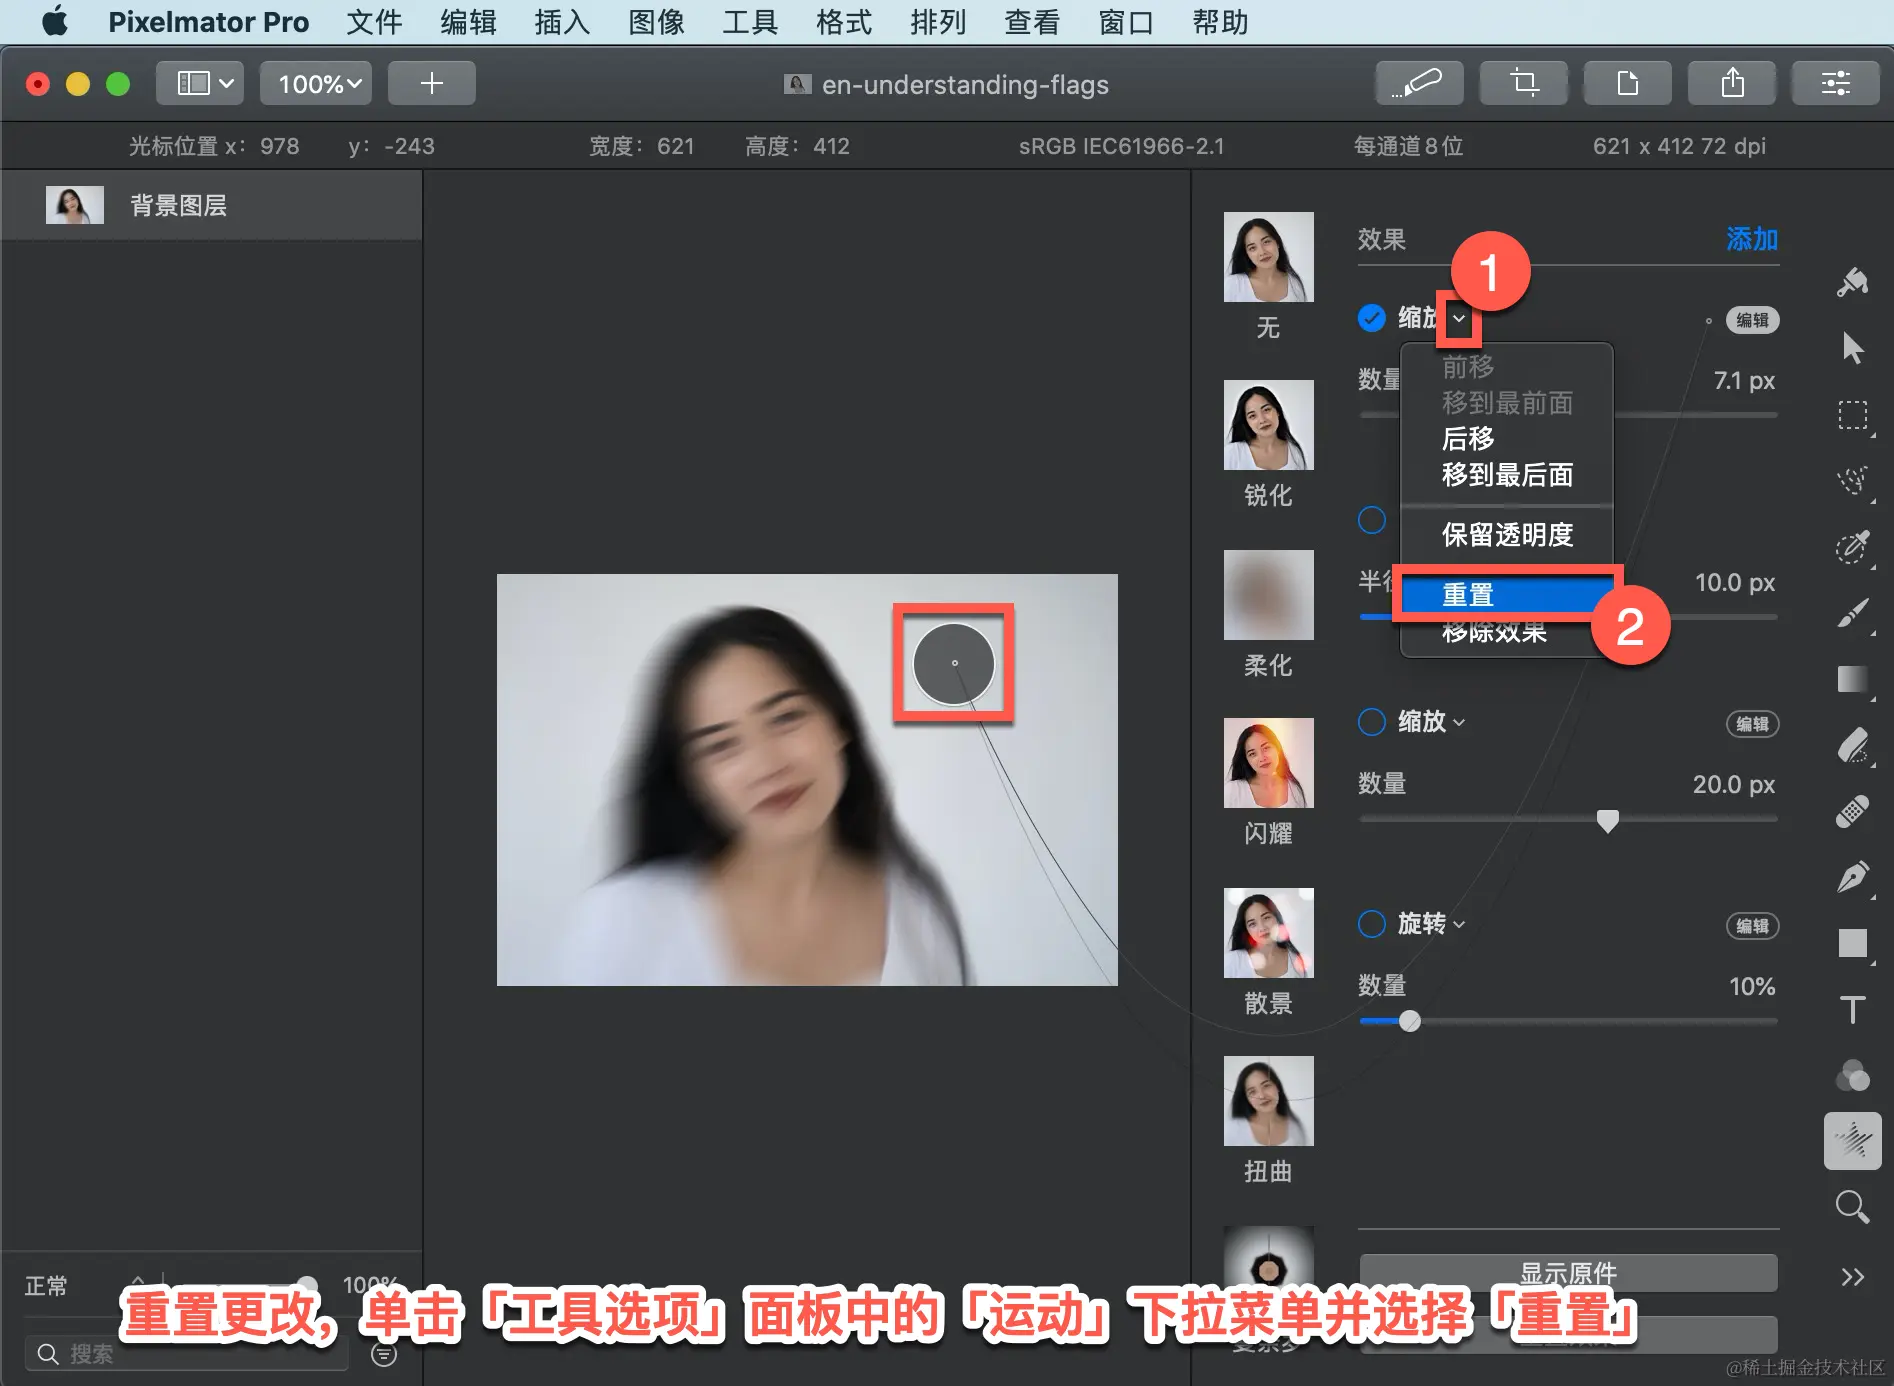Screen dimensions: 1894x1386
Task: Open the 查看 menu
Action: (1032, 22)
